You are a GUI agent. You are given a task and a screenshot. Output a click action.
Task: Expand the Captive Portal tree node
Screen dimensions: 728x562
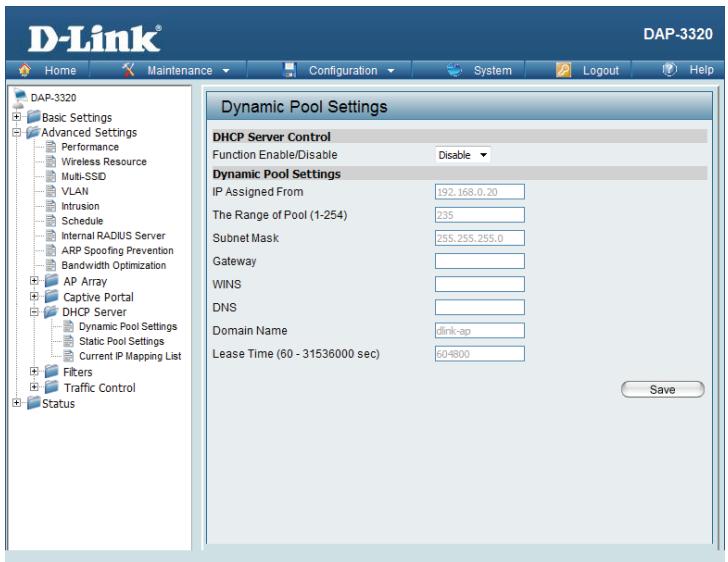pos(34,296)
